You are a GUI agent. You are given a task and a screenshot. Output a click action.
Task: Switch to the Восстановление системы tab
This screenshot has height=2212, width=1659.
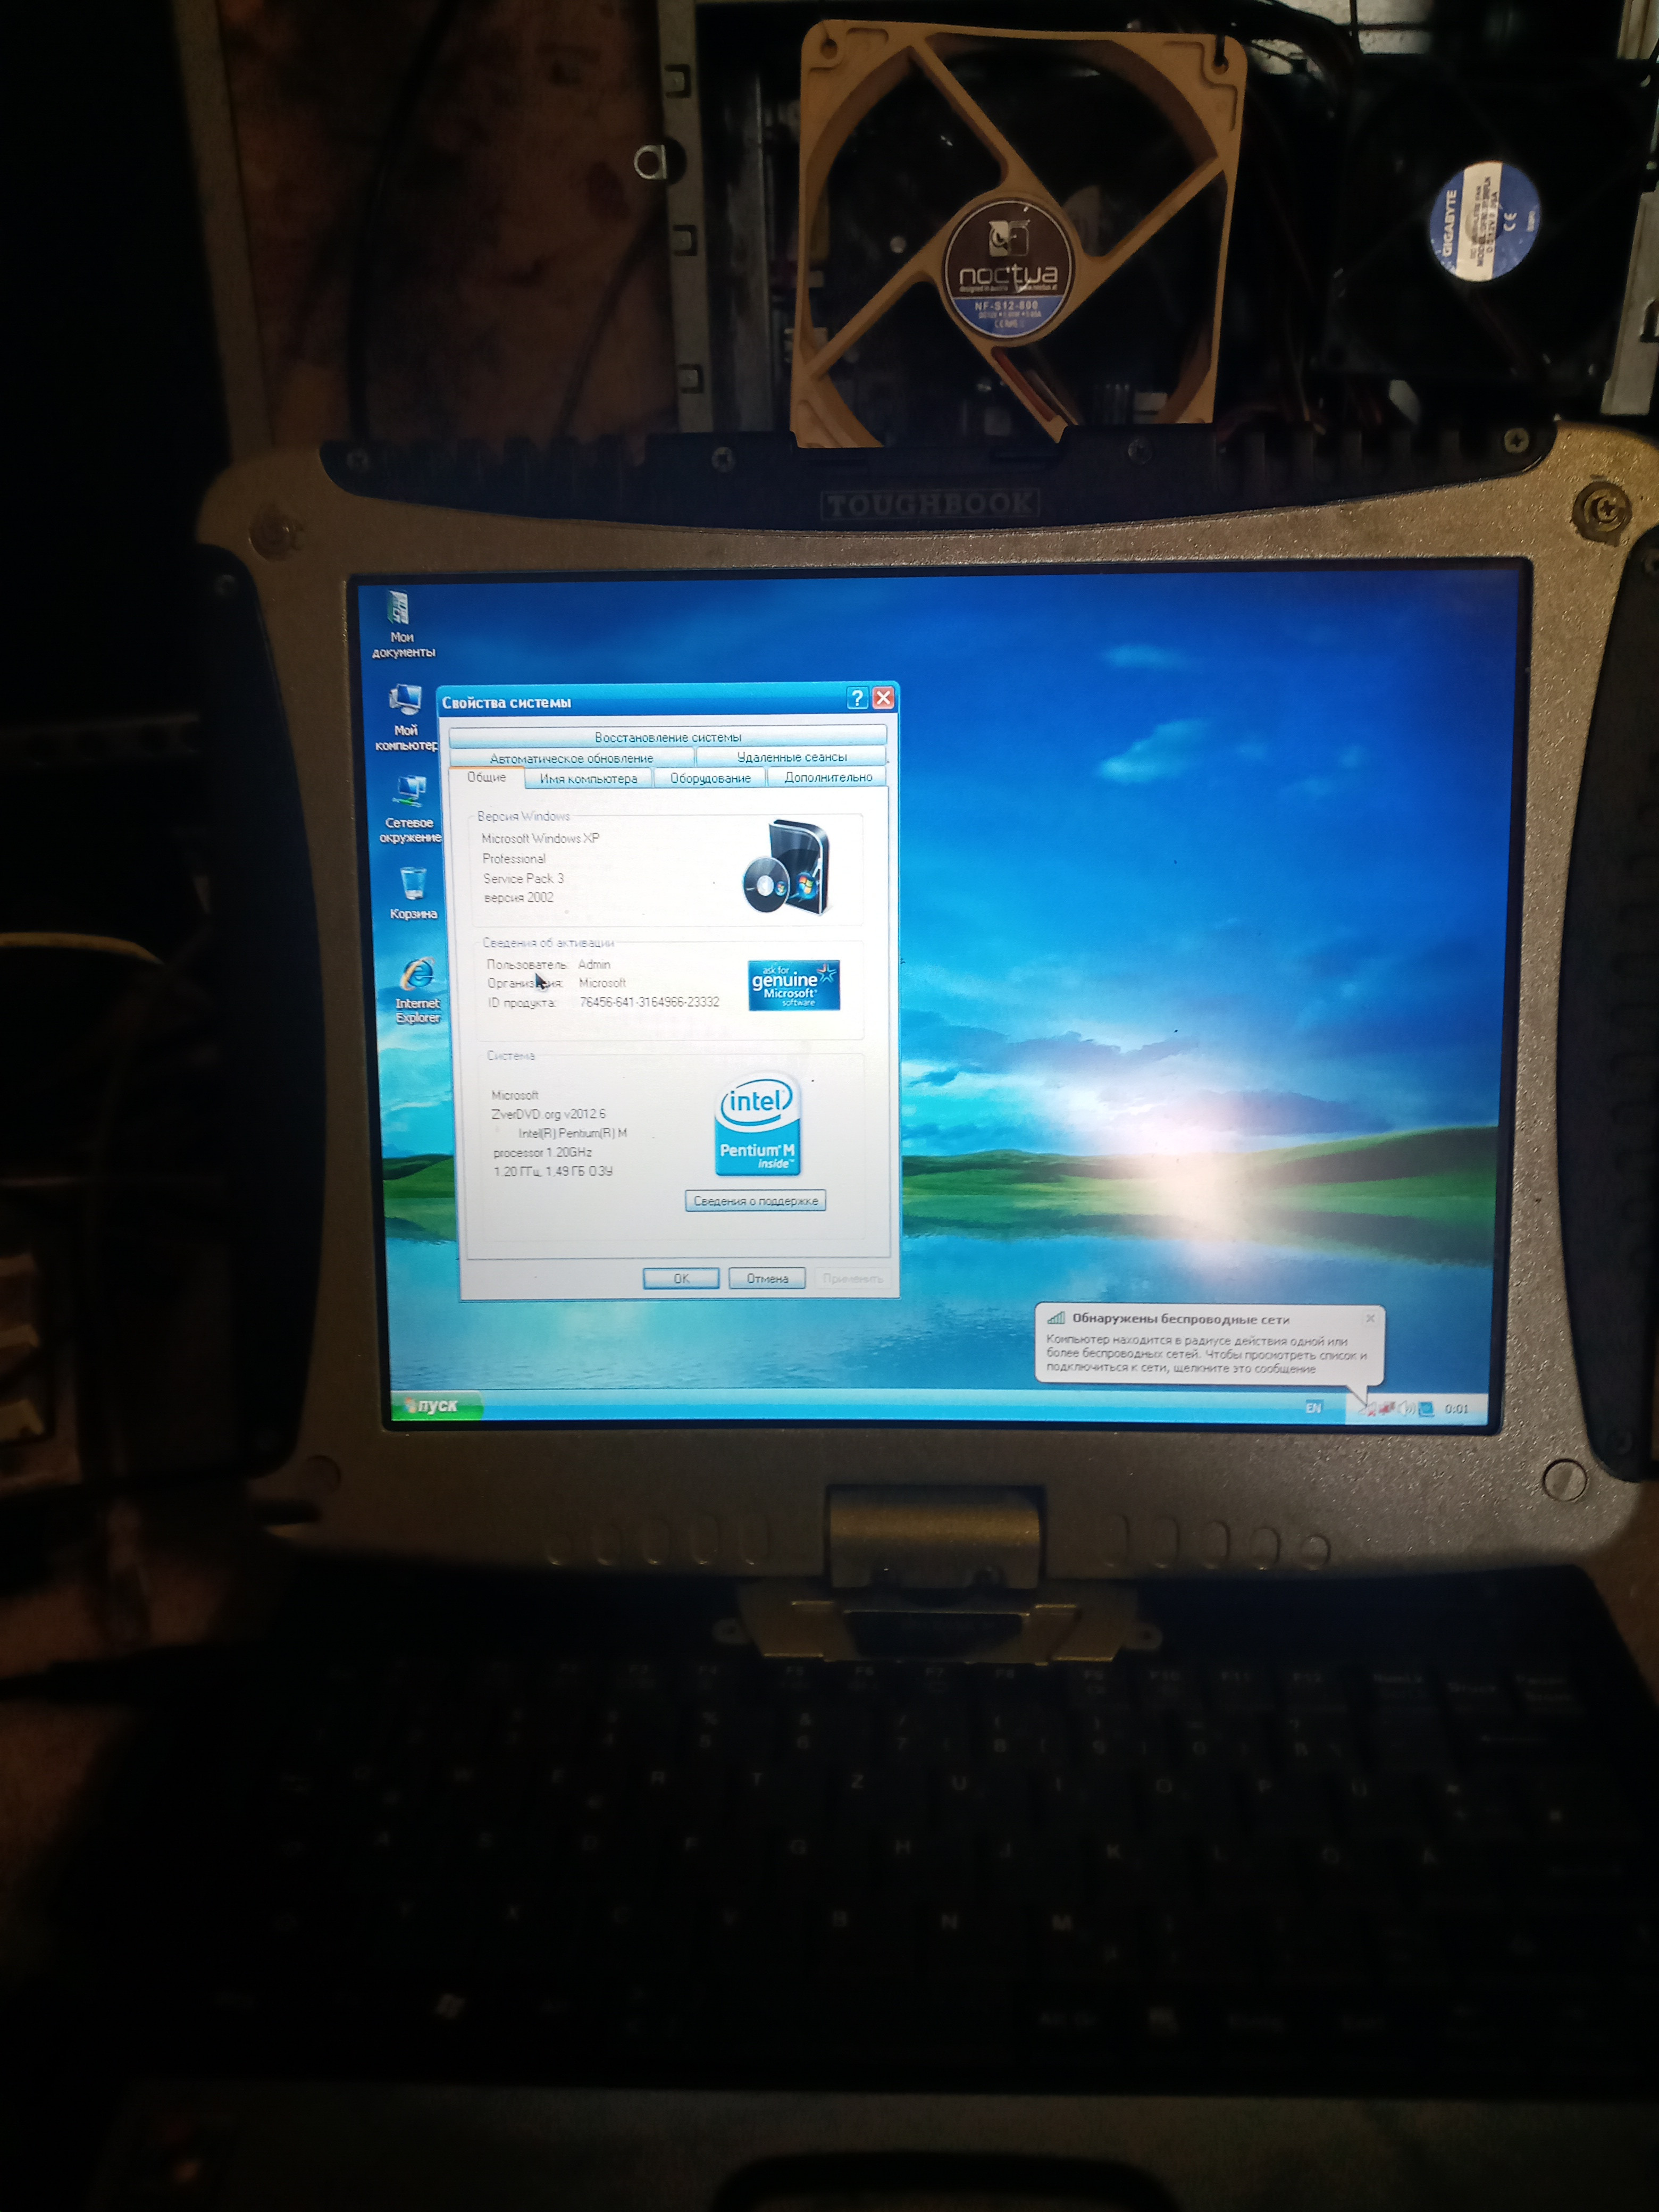[668, 737]
